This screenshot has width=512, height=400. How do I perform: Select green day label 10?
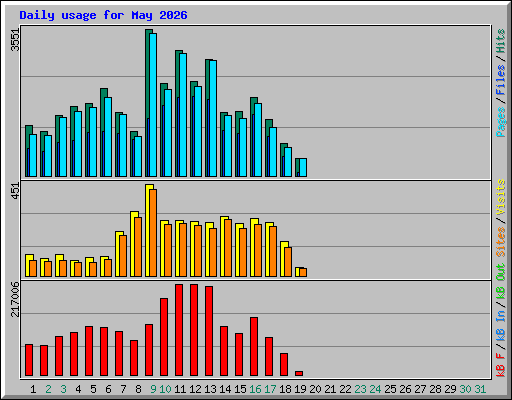click(x=165, y=389)
